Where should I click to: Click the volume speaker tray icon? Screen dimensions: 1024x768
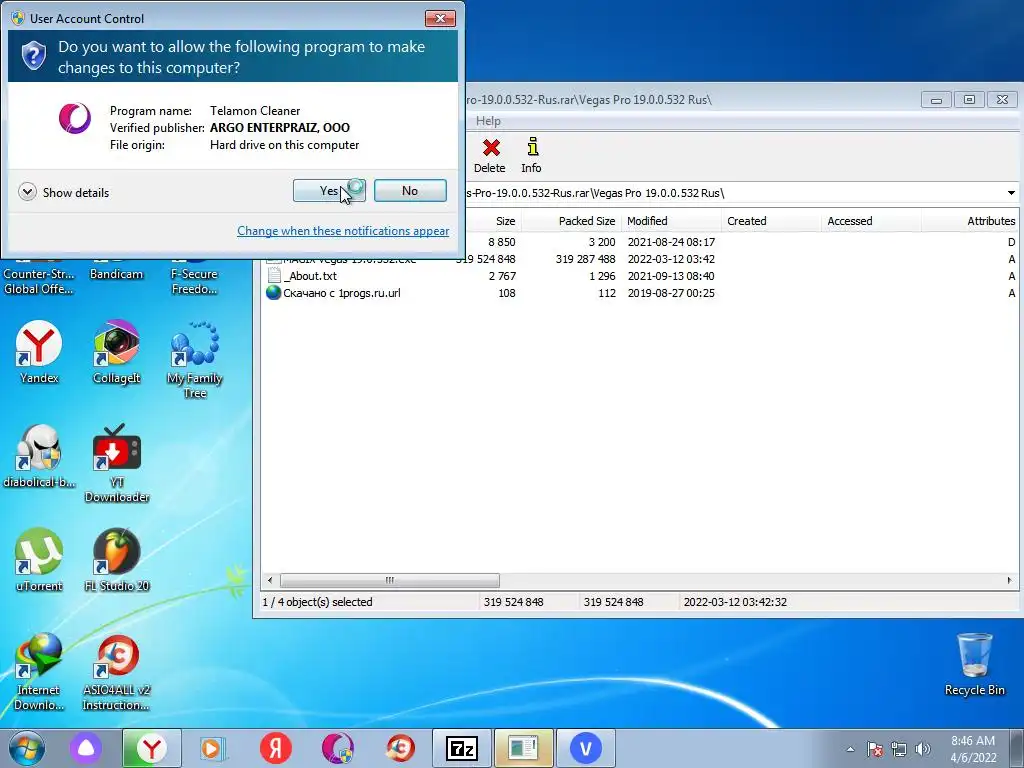point(923,749)
